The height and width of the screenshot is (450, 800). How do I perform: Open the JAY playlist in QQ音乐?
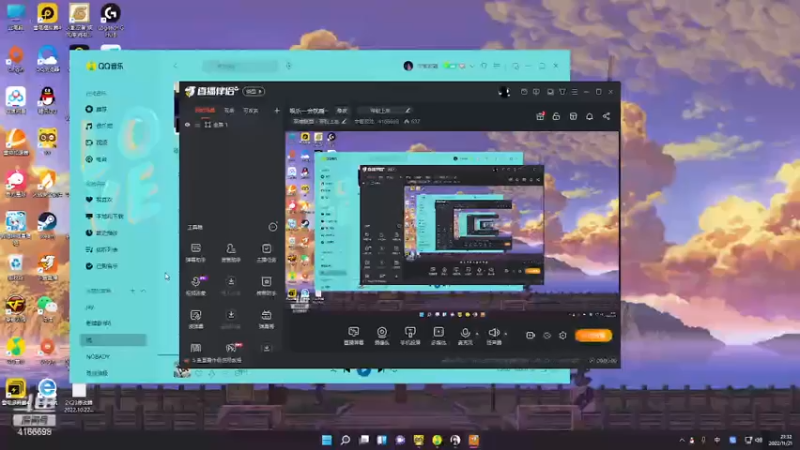click(90, 307)
